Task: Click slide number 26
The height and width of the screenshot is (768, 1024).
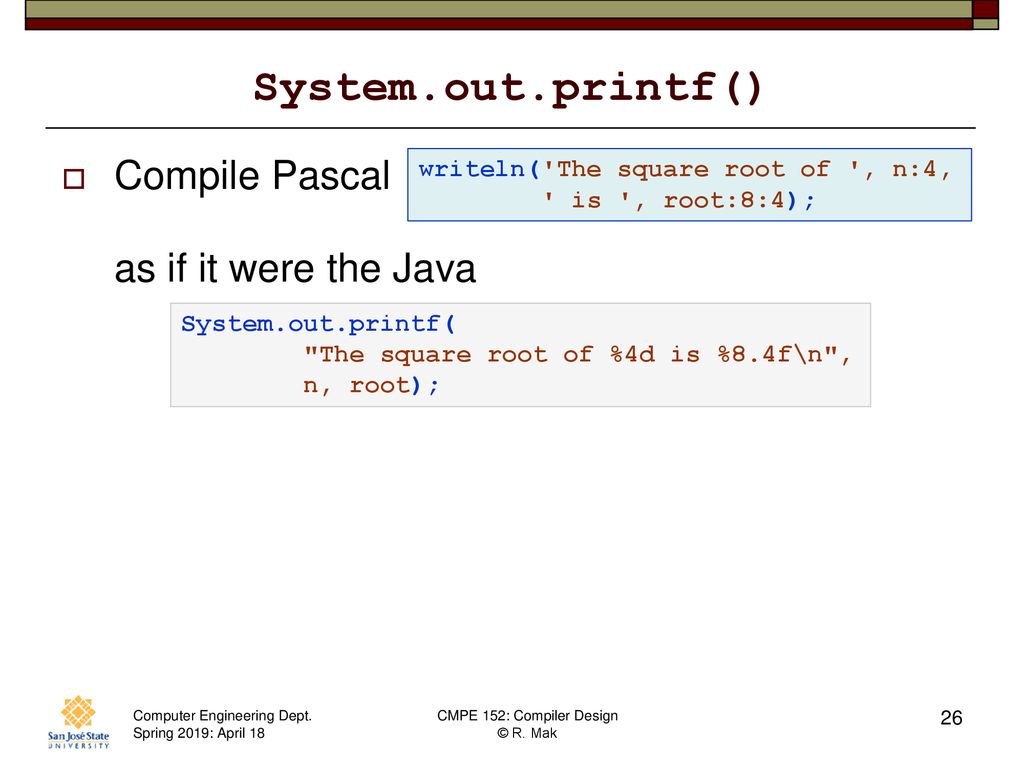Action: (951, 718)
